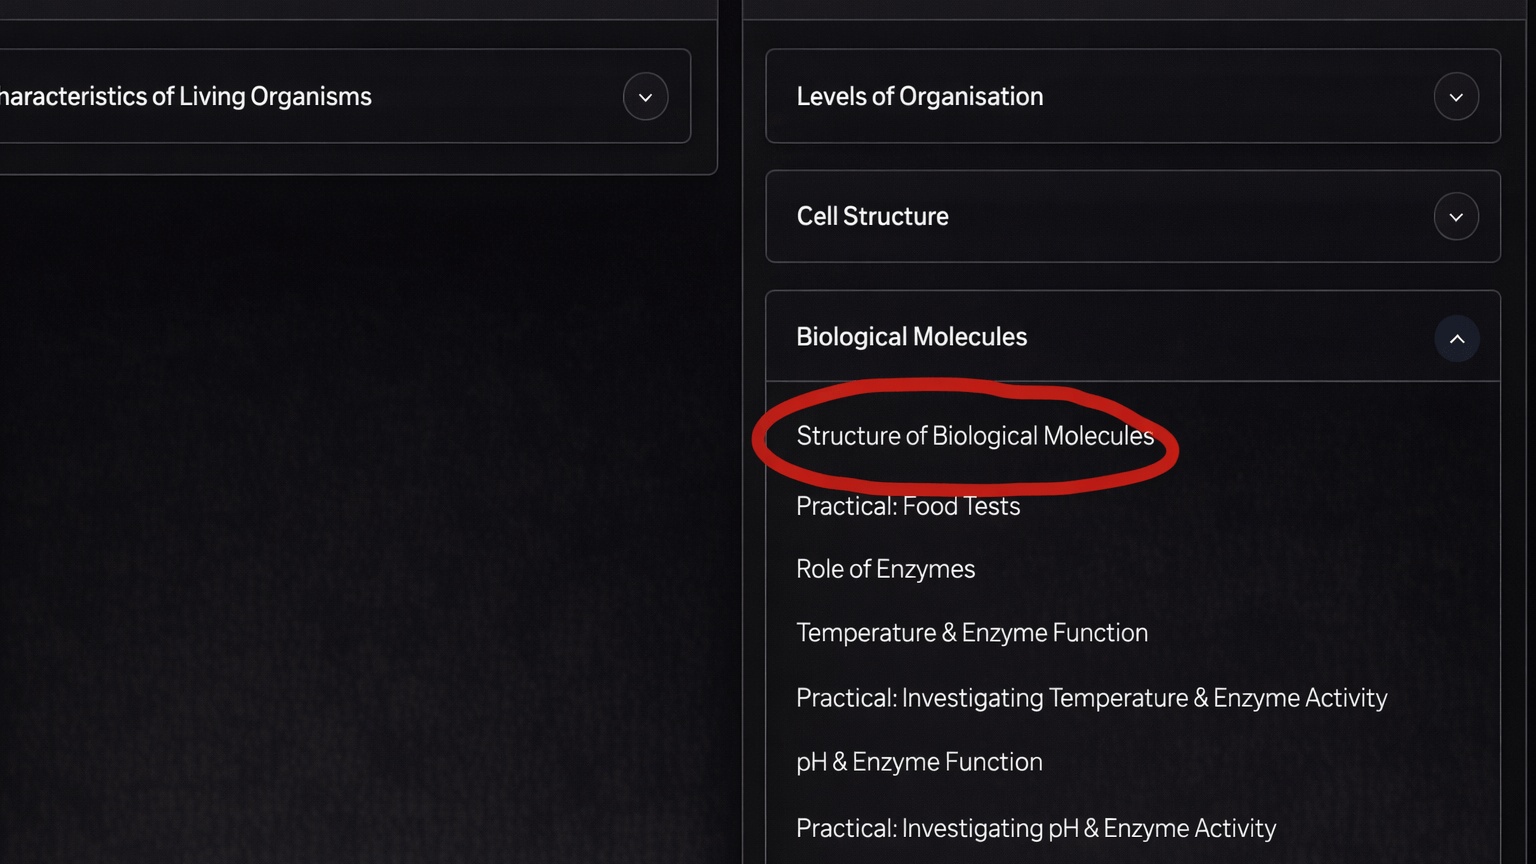The height and width of the screenshot is (864, 1536).
Task: Open the Temperature & Enzyme Function topic
Action: pyautogui.click(x=971, y=632)
